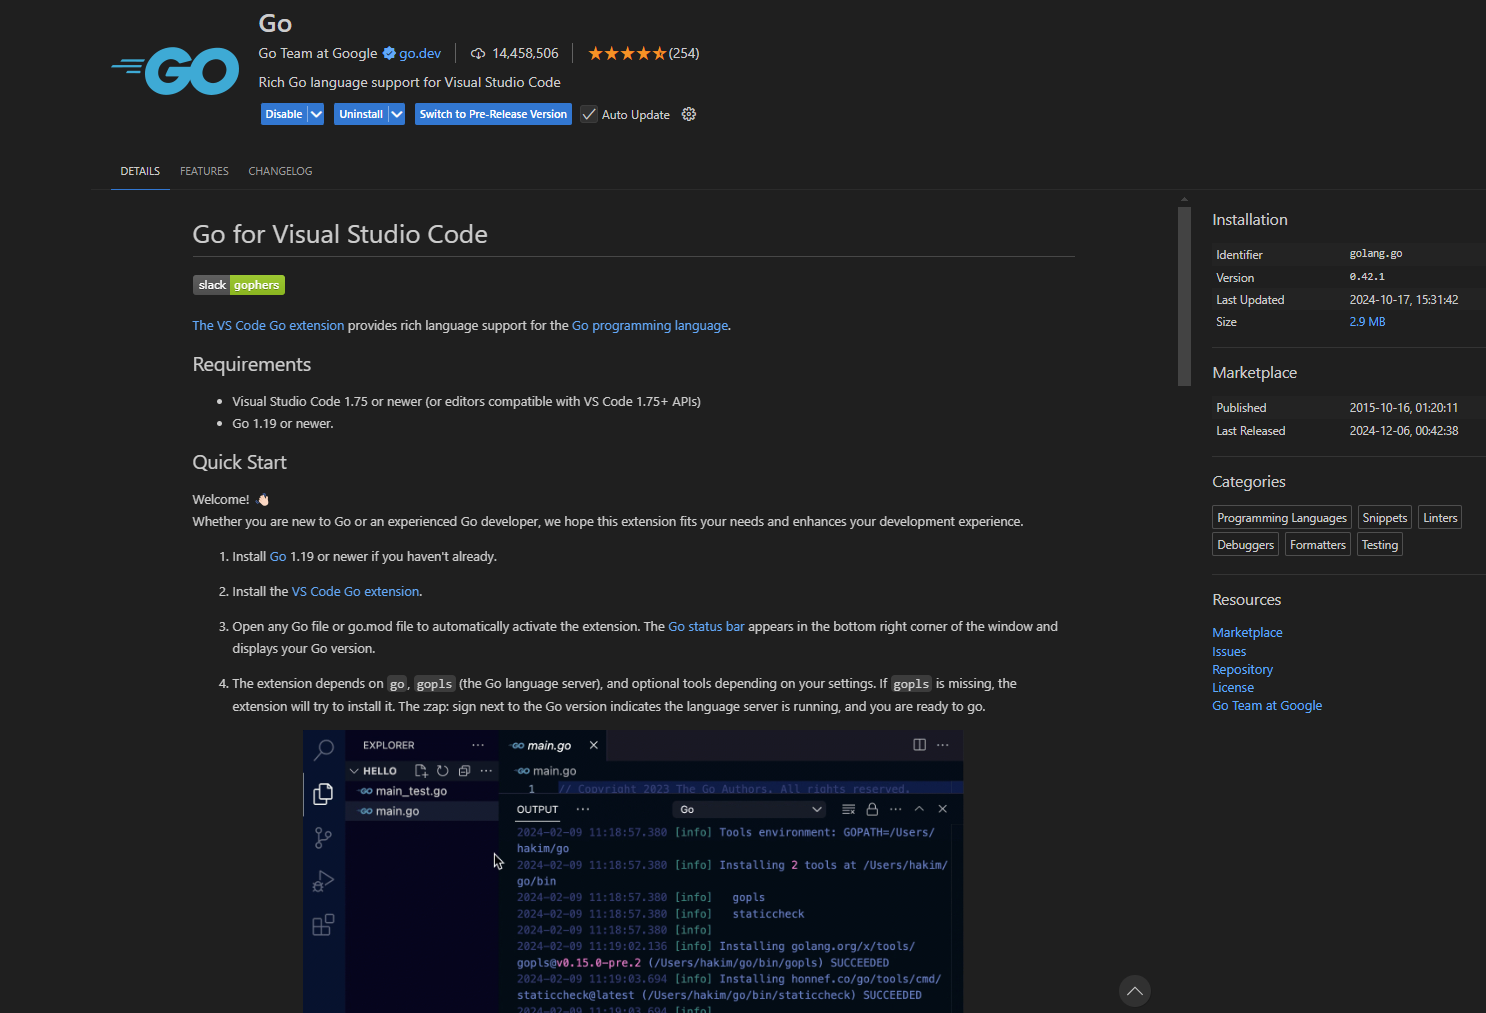Click the Go Team at Google publisher name in header

tap(318, 53)
